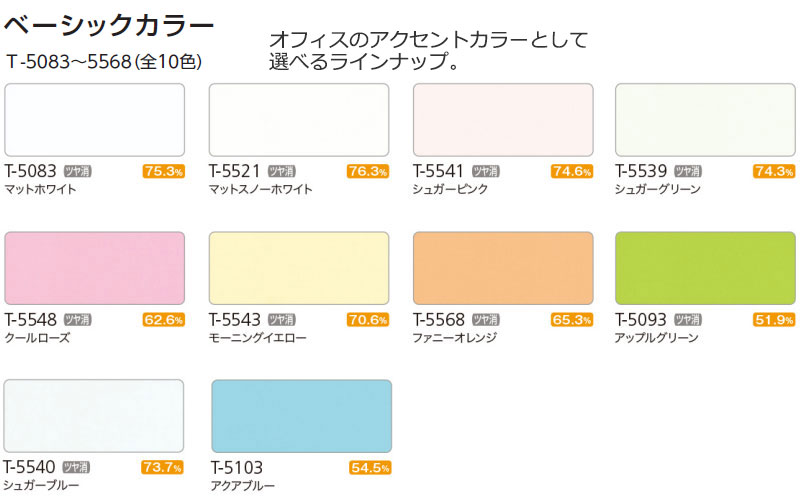Click the ツヤ消 badge beside T-5093
Viewport: 800px width, 500px height.
coord(688,320)
